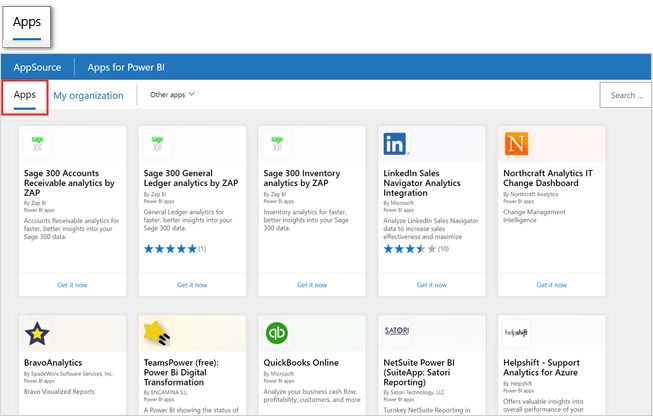
Task: Open Sage 300 Accounts Receivable analytics by ZAP title
Action: (69, 183)
